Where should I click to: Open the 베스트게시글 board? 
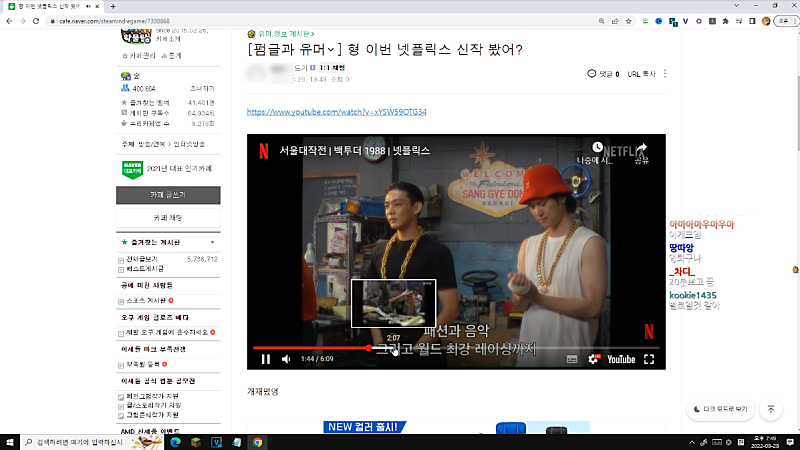145,269
